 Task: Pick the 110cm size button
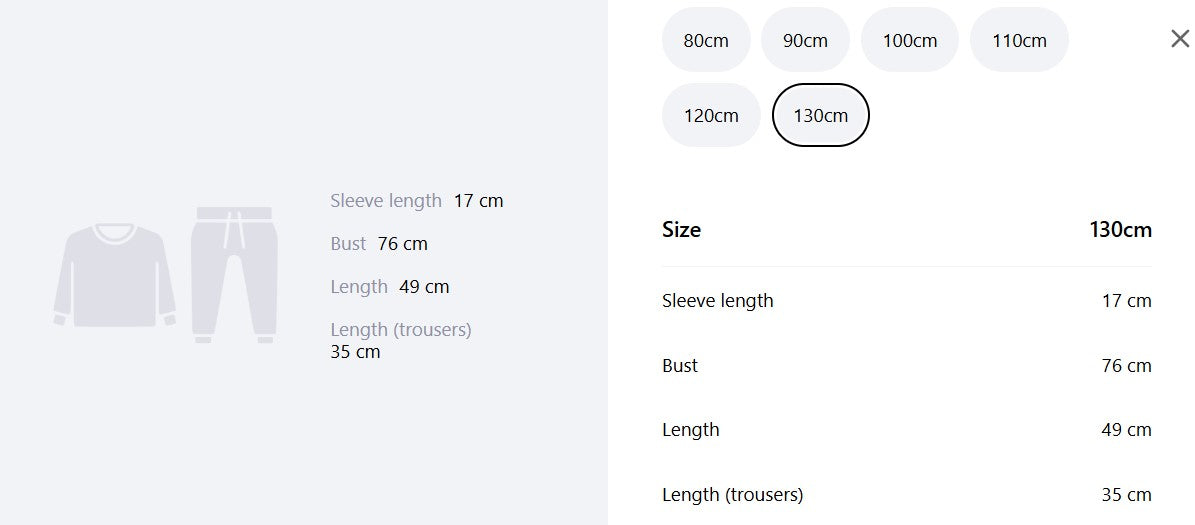coord(1019,40)
